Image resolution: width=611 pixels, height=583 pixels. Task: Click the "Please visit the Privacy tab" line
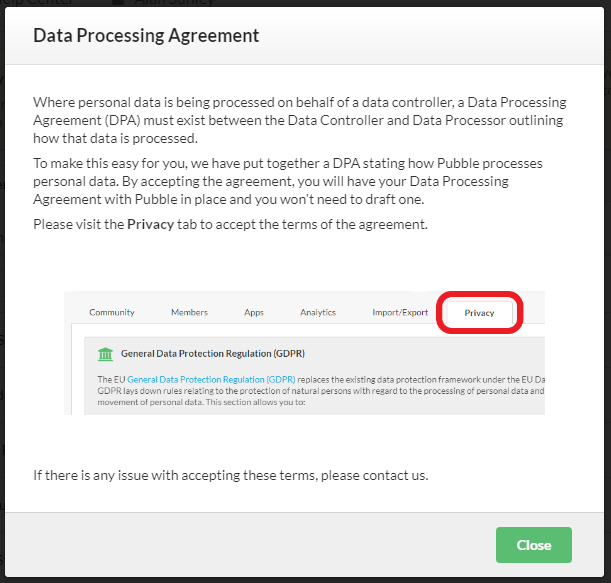tap(230, 224)
